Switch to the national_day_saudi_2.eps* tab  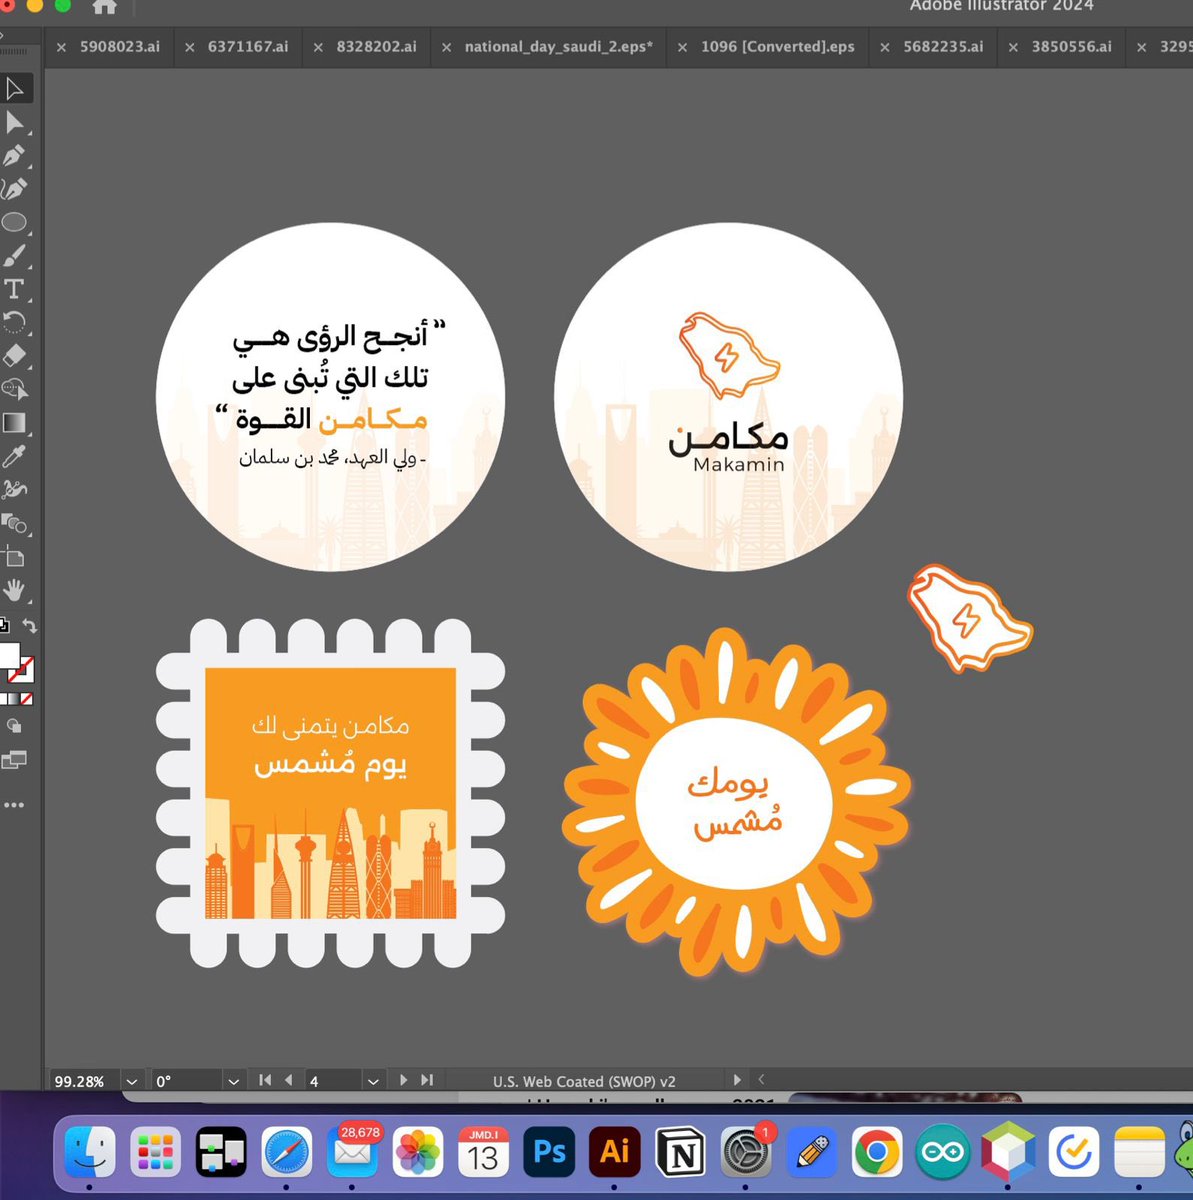click(x=558, y=47)
